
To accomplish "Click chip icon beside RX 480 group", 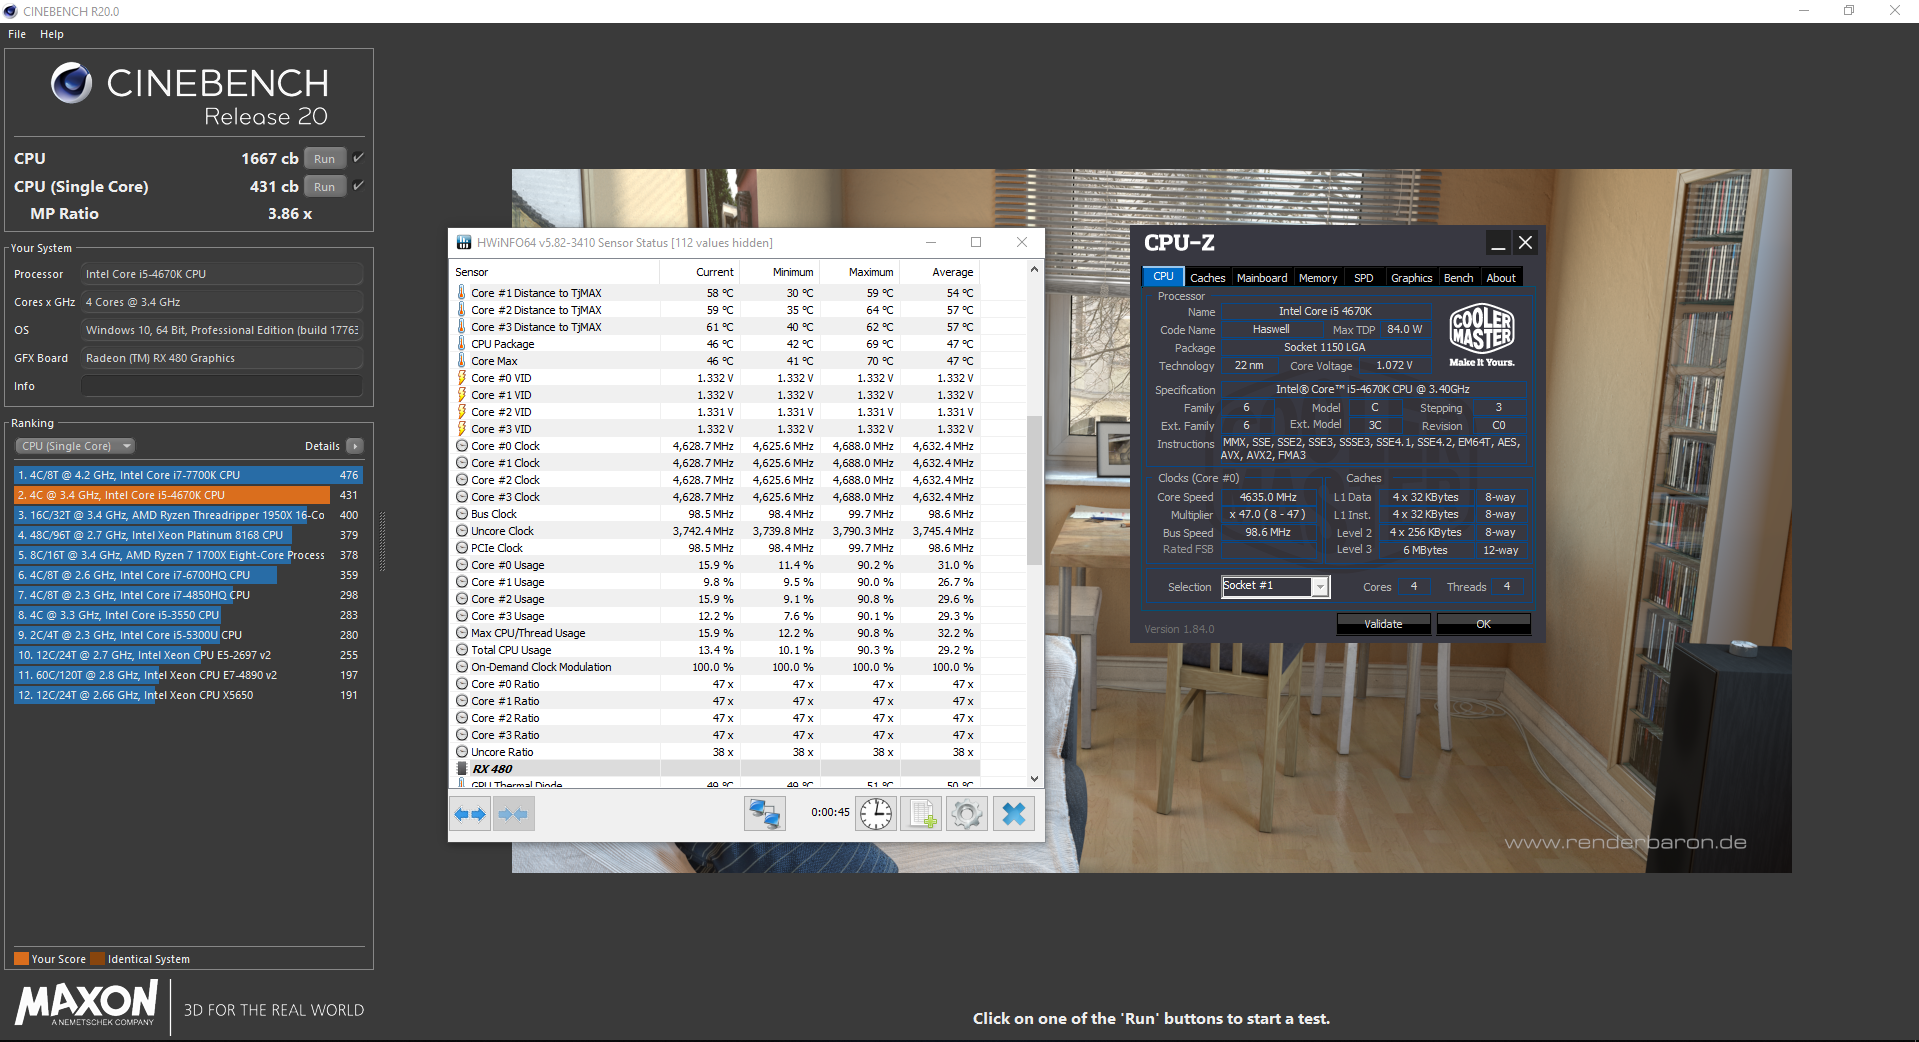I will (x=462, y=769).
